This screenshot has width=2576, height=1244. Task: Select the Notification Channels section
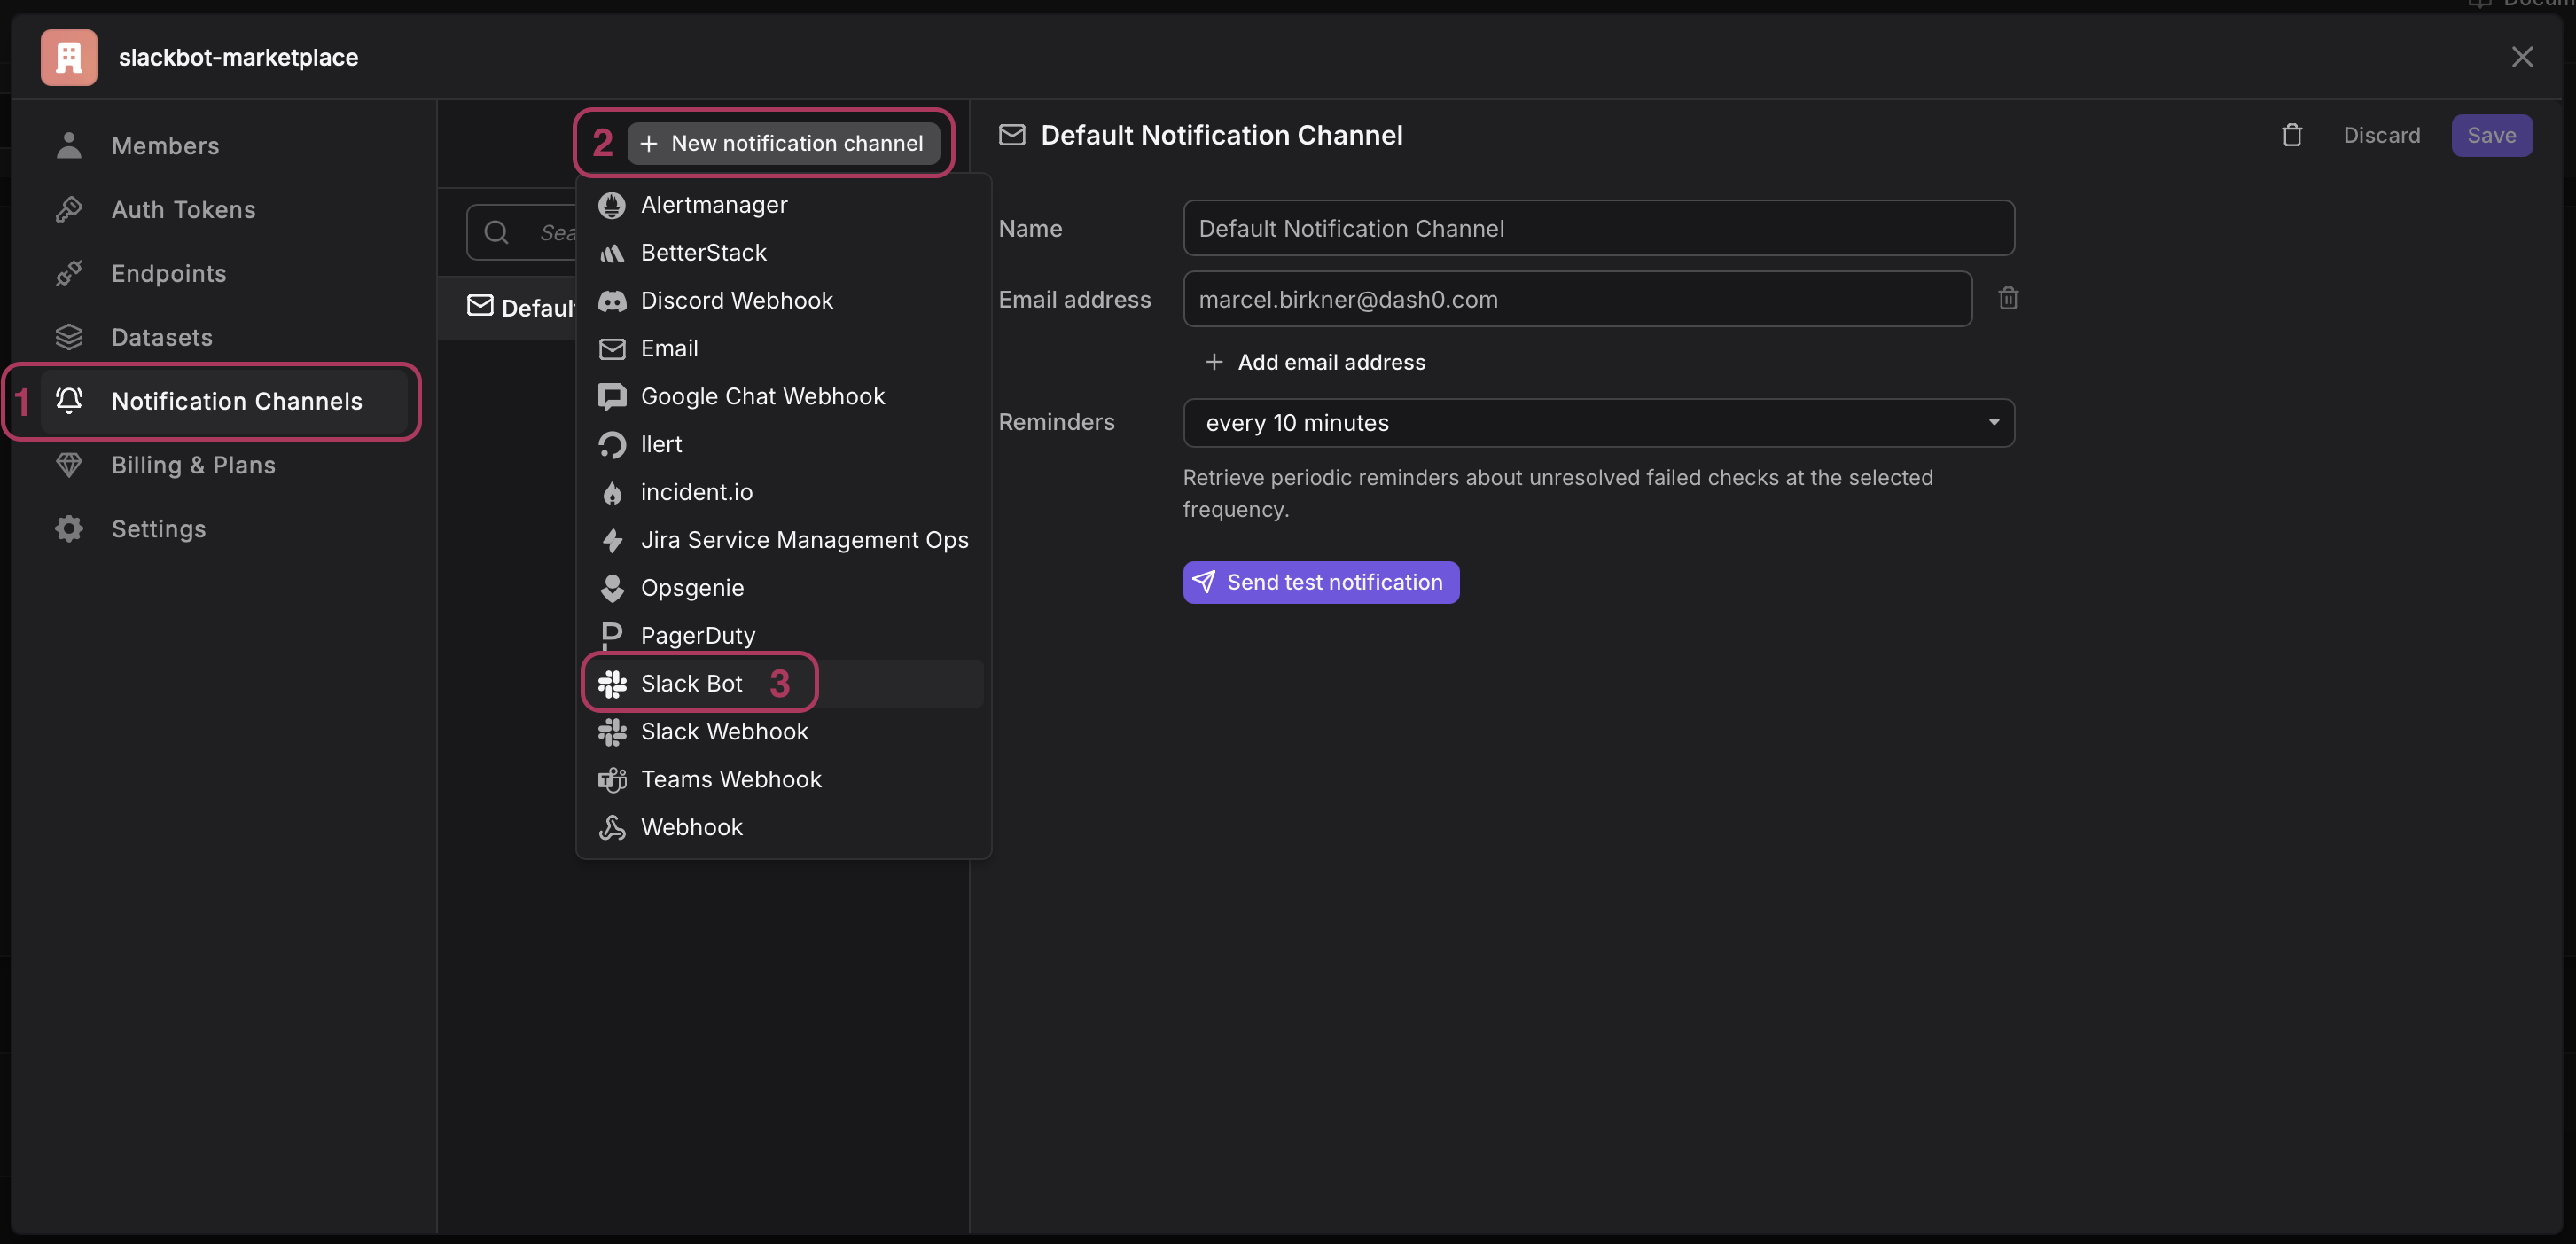224,401
